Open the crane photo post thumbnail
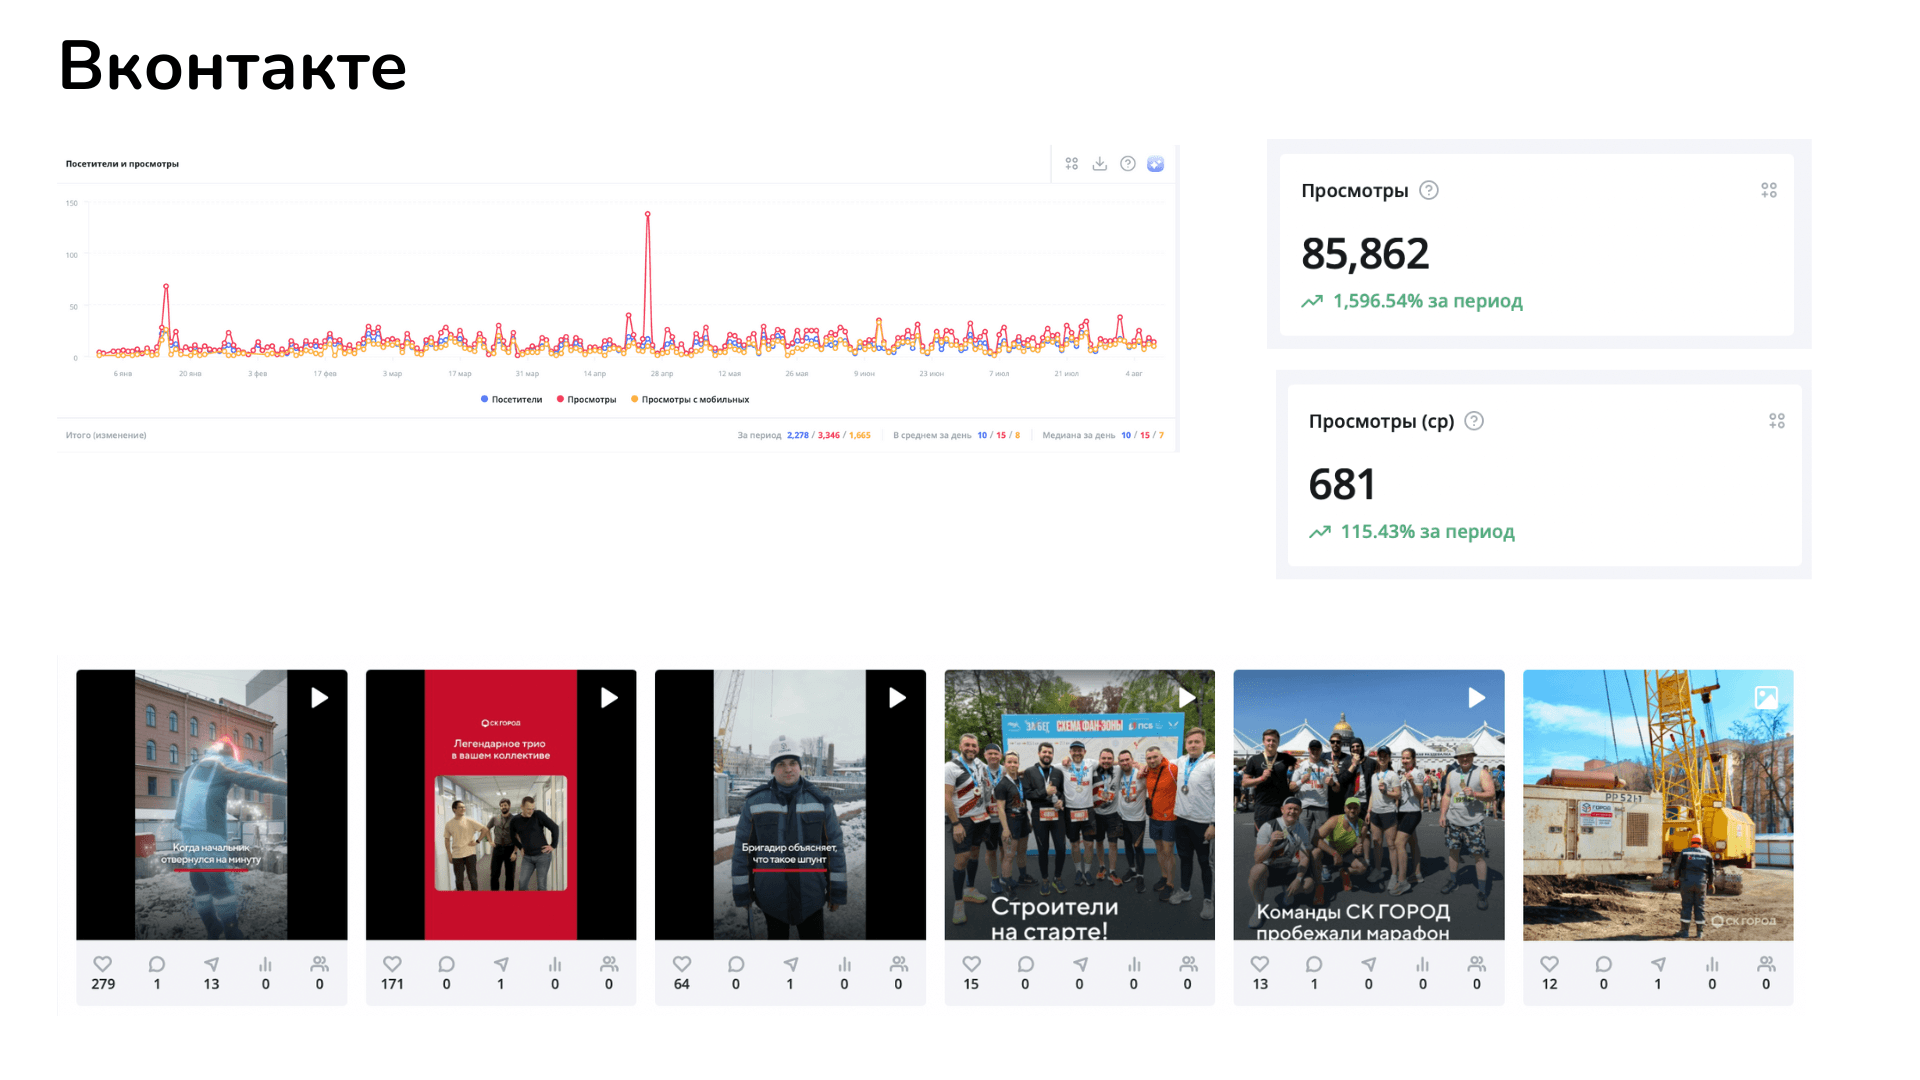 pyautogui.click(x=1657, y=805)
